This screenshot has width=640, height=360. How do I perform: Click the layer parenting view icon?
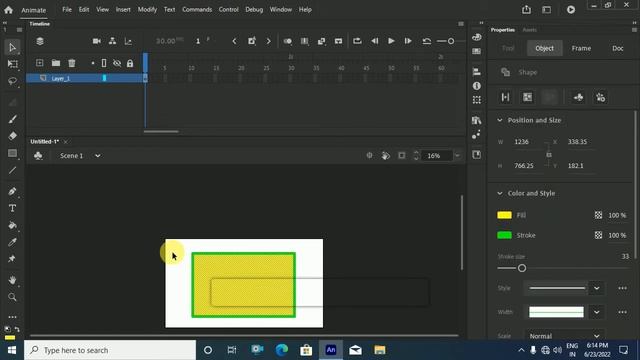coord(112,41)
